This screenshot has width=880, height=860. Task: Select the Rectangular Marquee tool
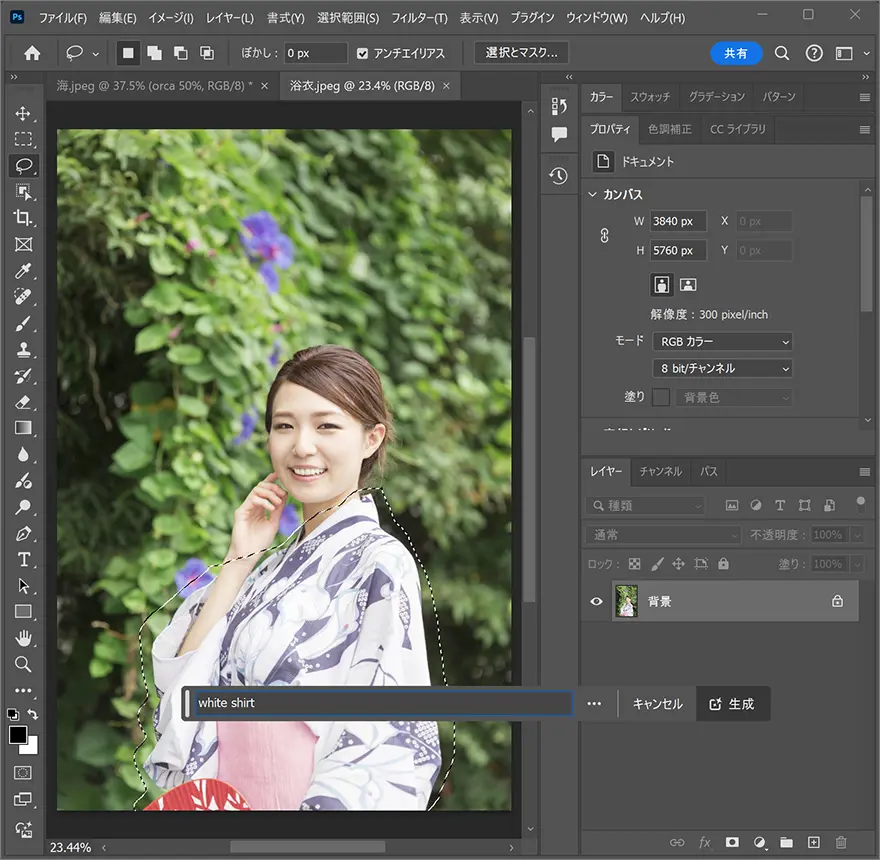[23, 139]
